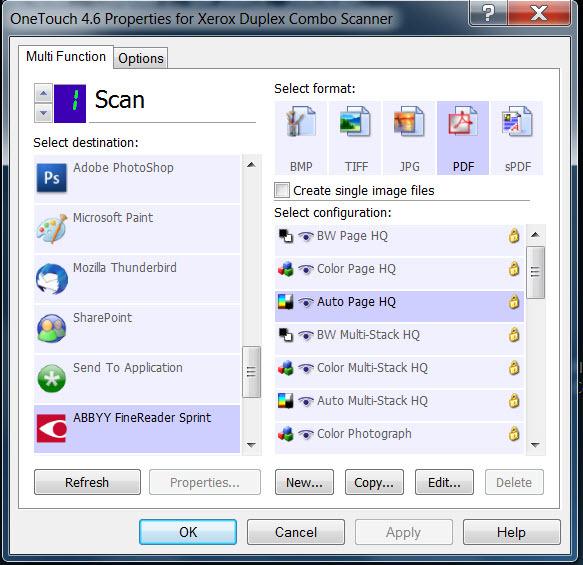Click the lock icon on BW Page HQ
This screenshot has width=583, height=565.
click(514, 236)
